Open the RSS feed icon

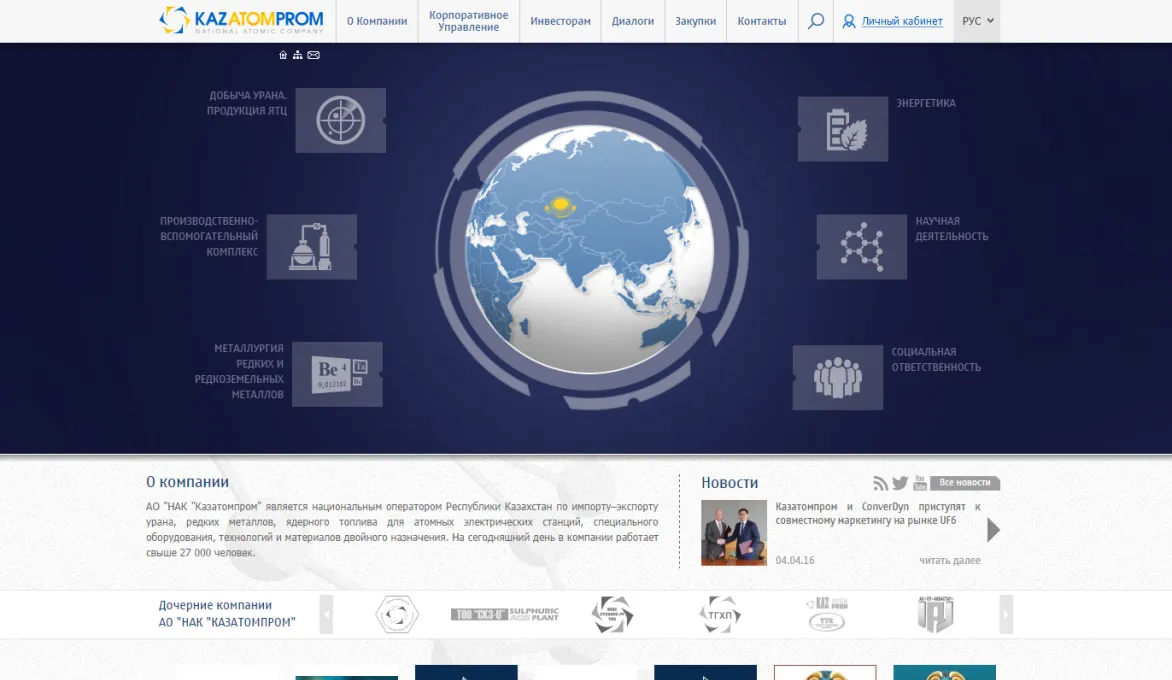click(x=880, y=483)
